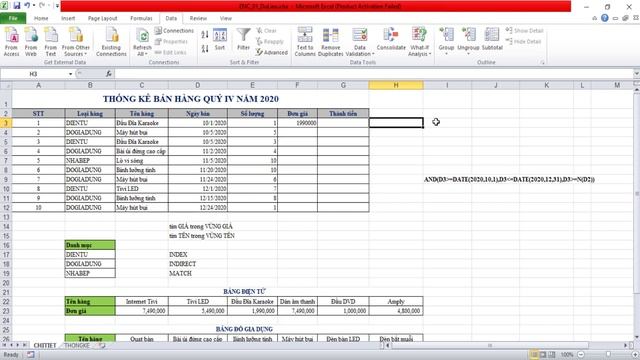Switch to the Insert ribbon tab
This screenshot has height=360, width=640.
pyautogui.click(x=68, y=18)
